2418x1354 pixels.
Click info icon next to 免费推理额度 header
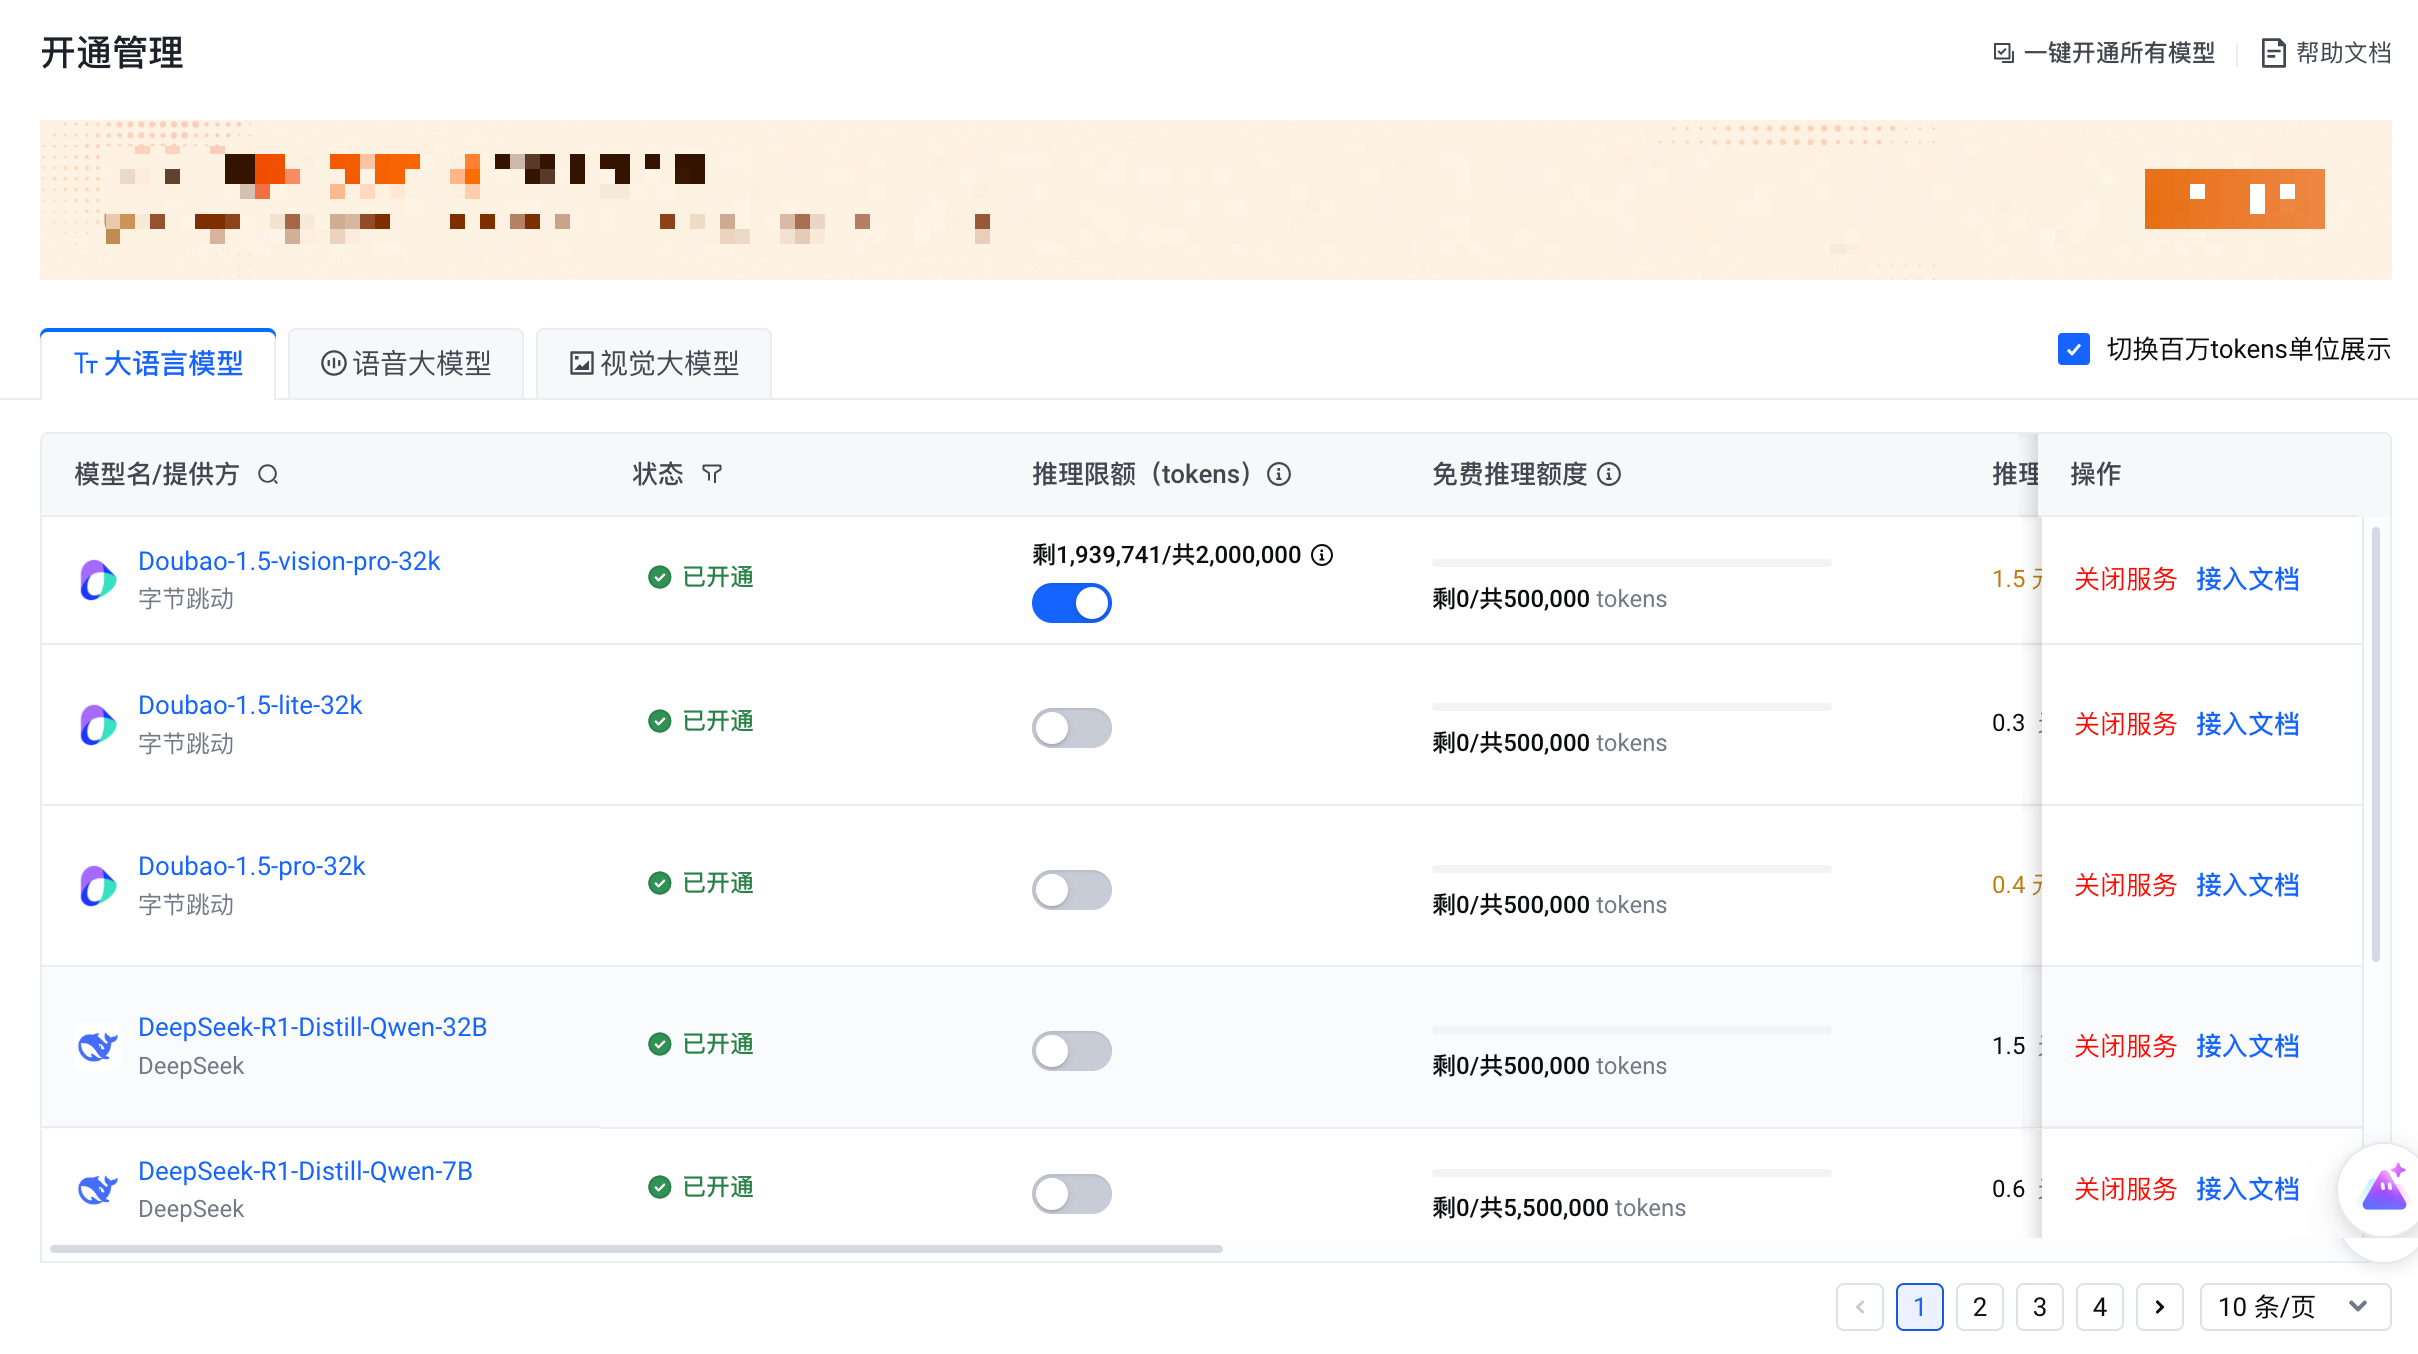point(1609,474)
